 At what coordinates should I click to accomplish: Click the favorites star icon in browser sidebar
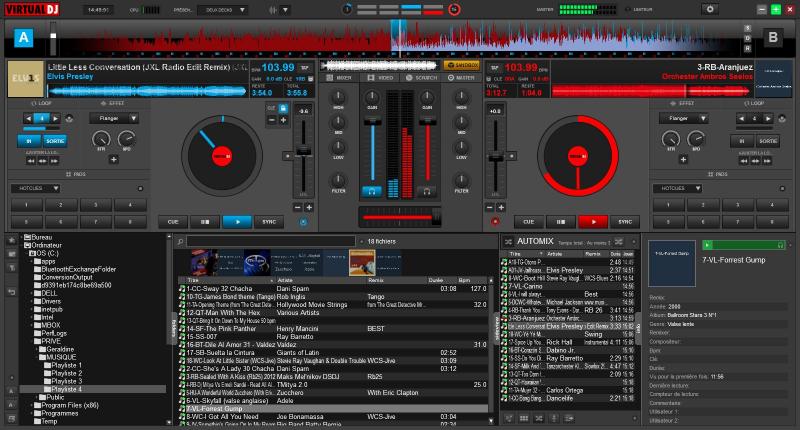click(11, 240)
